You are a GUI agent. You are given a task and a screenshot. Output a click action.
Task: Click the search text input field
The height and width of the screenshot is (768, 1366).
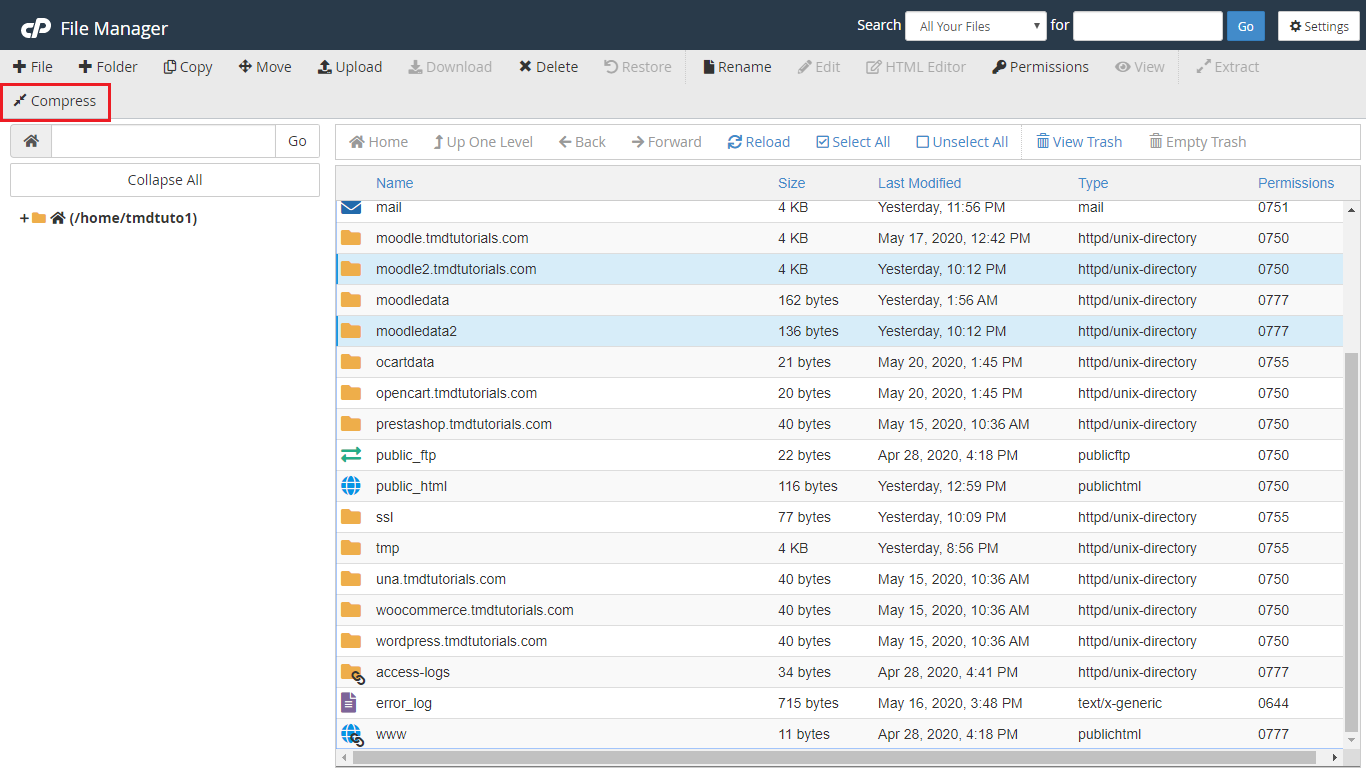(1147, 26)
